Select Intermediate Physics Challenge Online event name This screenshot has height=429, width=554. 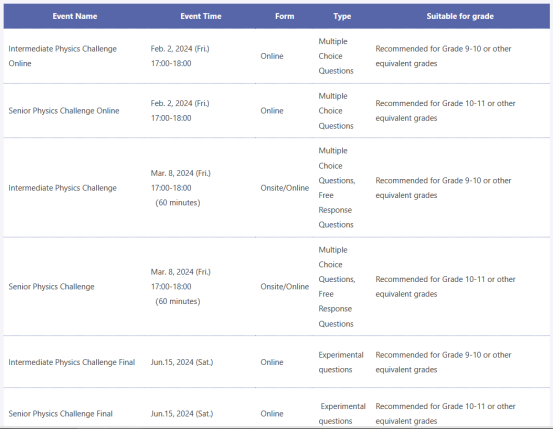[x=63, y=56]
